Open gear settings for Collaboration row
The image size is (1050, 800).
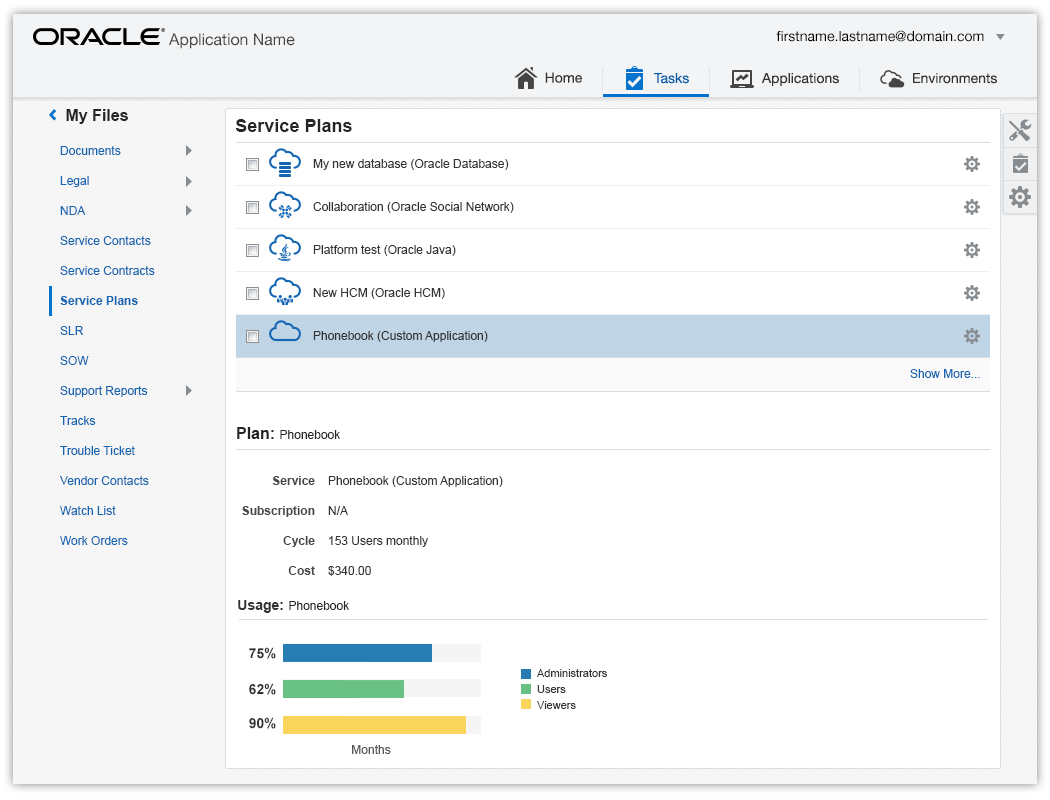[x=972, y=207]
